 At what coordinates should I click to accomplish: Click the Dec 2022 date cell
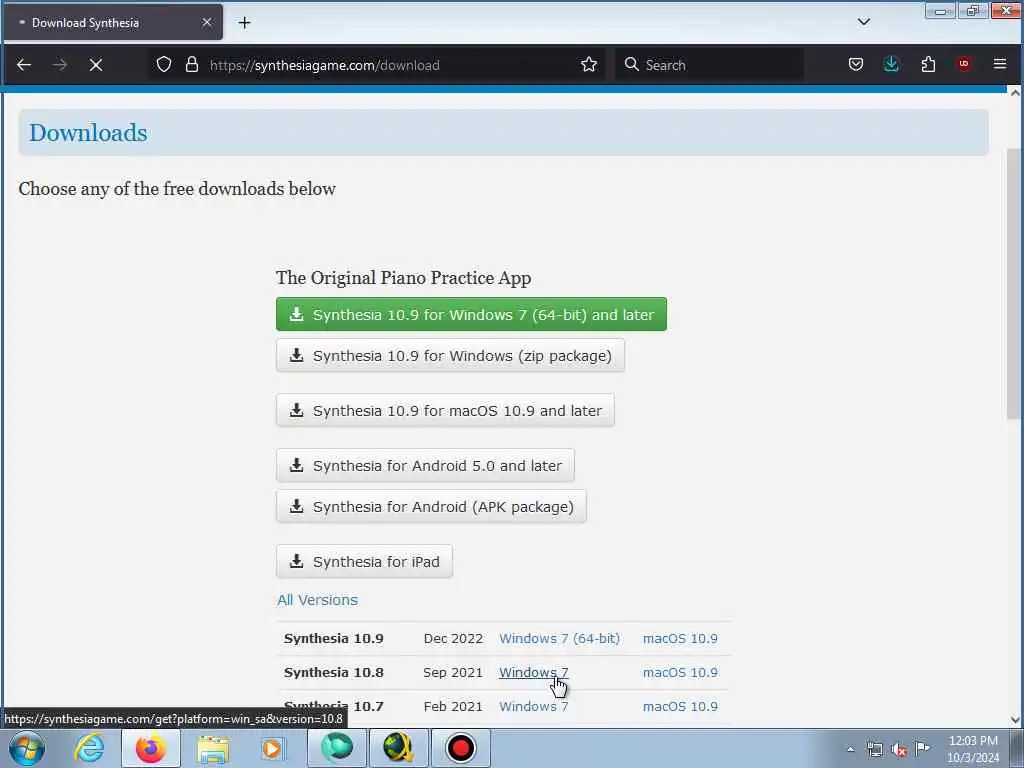[453, 639]
